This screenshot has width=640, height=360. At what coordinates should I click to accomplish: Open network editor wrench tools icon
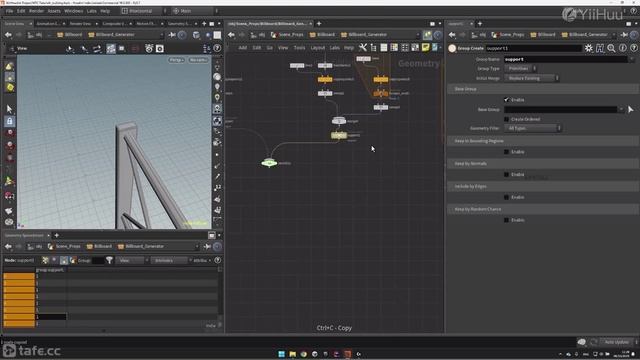362,48
